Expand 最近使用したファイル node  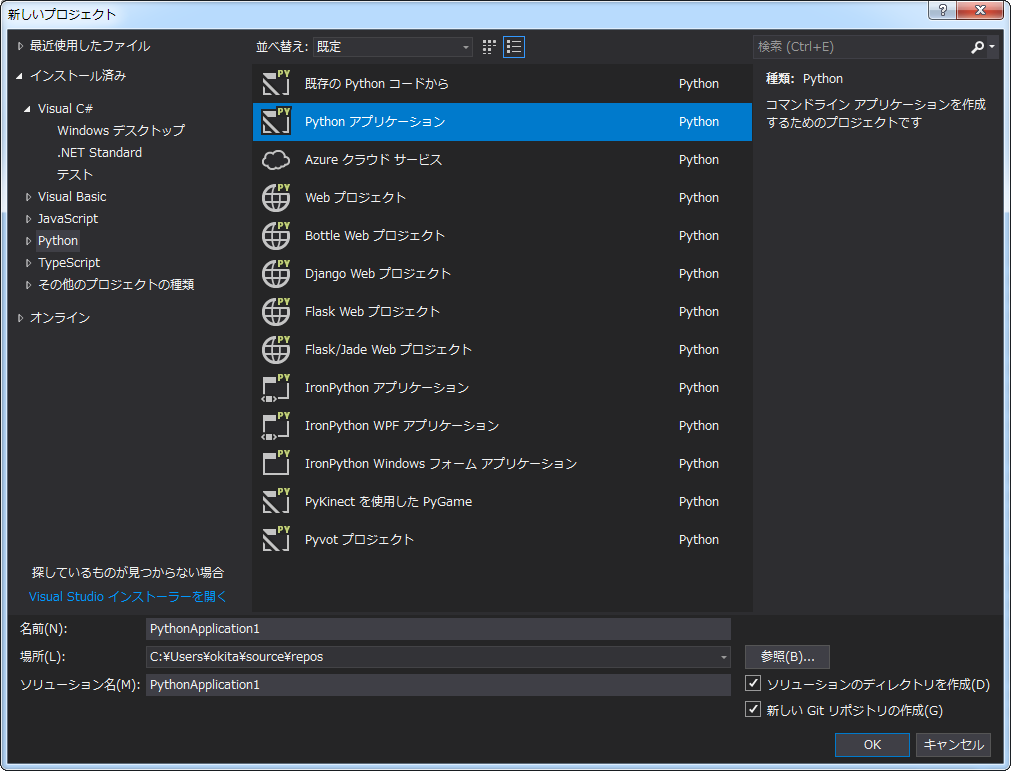[20, 46]
